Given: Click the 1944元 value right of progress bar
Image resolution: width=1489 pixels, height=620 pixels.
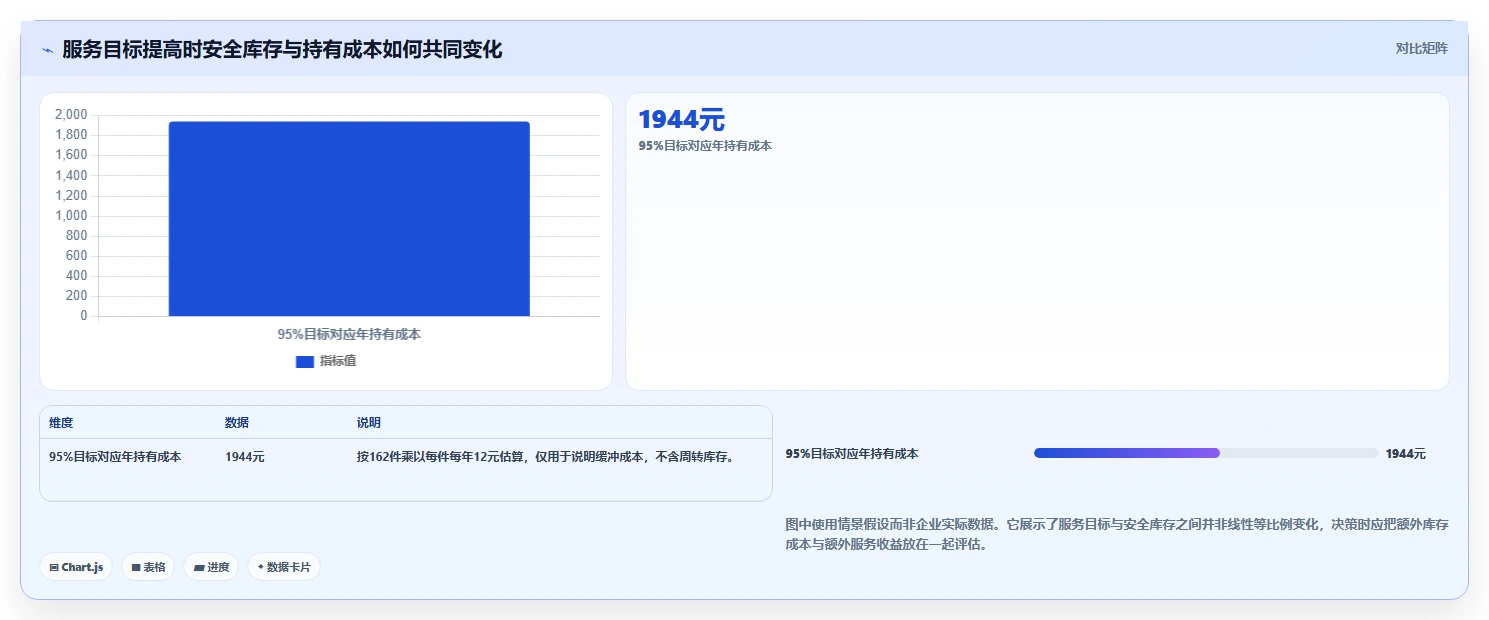Looking at the screenshot, I should pos(1406,454).
